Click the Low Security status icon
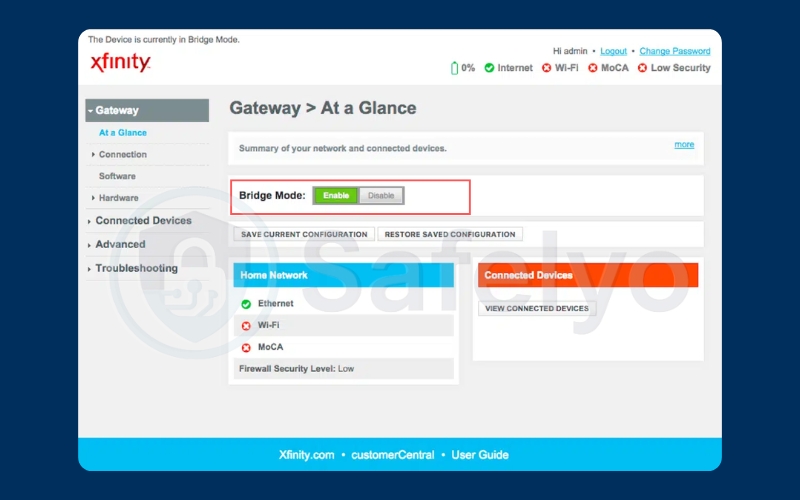 [642, 68]
